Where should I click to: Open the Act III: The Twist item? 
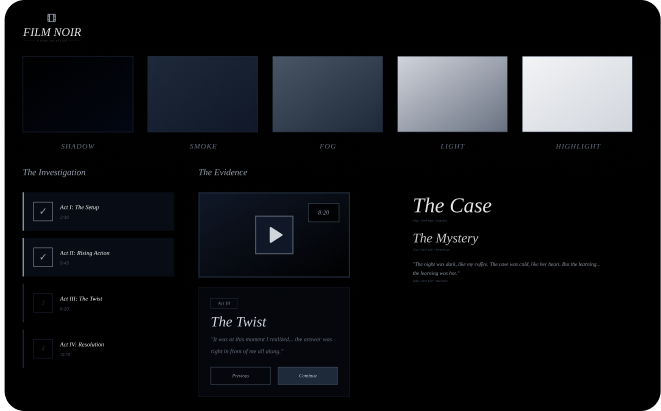[x=98, y=303]
